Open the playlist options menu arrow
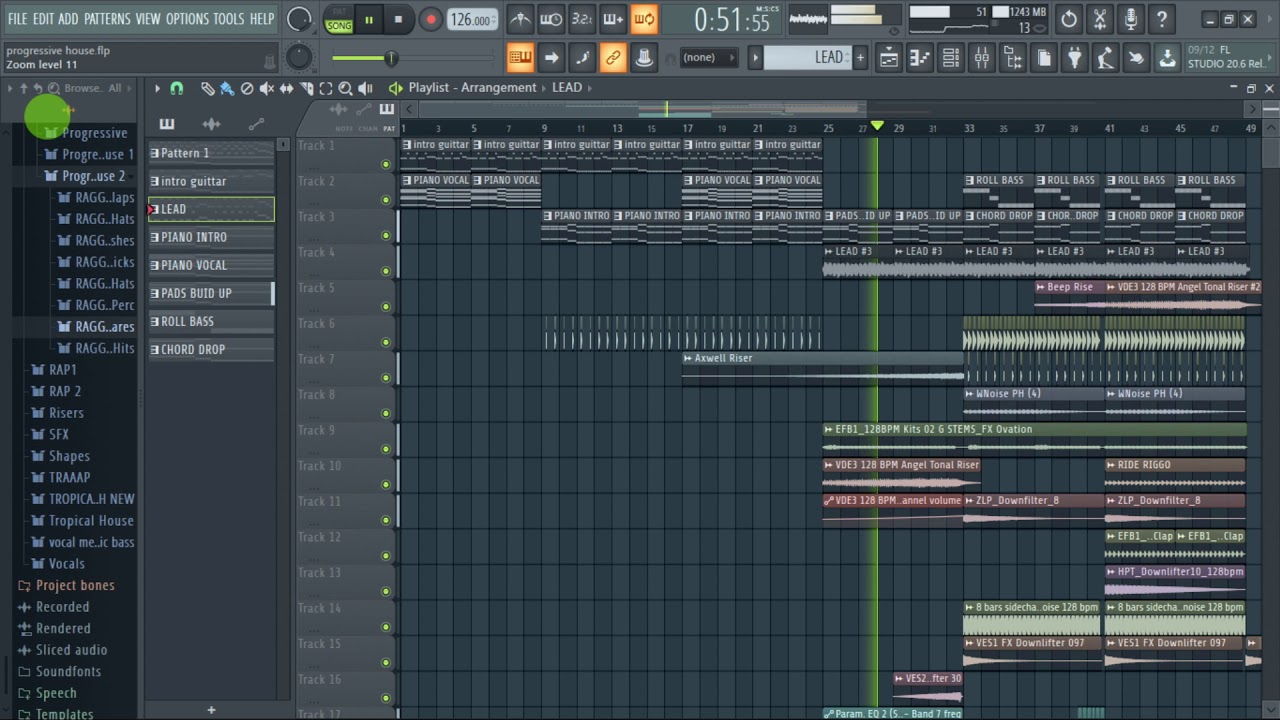The image size is (1280, 720). tap(157, 88)
